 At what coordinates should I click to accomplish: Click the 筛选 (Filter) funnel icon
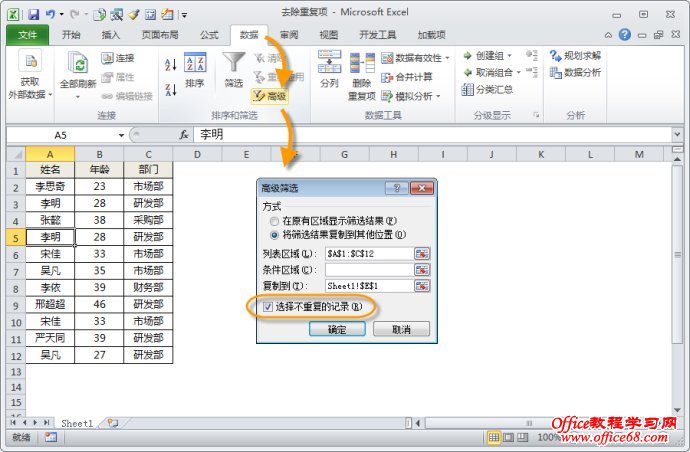click(234, 62)
